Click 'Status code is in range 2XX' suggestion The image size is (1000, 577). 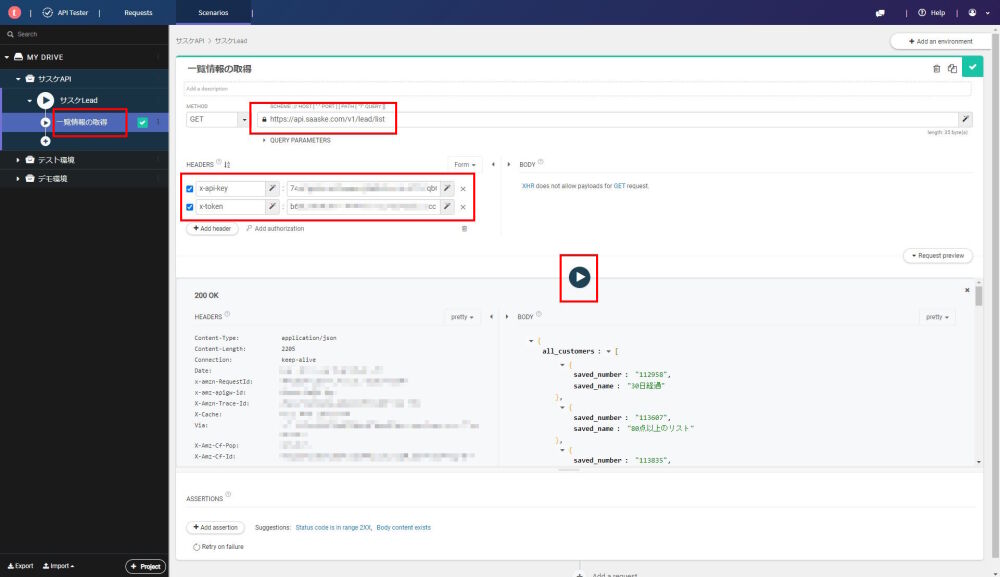[x=333, y=527]
